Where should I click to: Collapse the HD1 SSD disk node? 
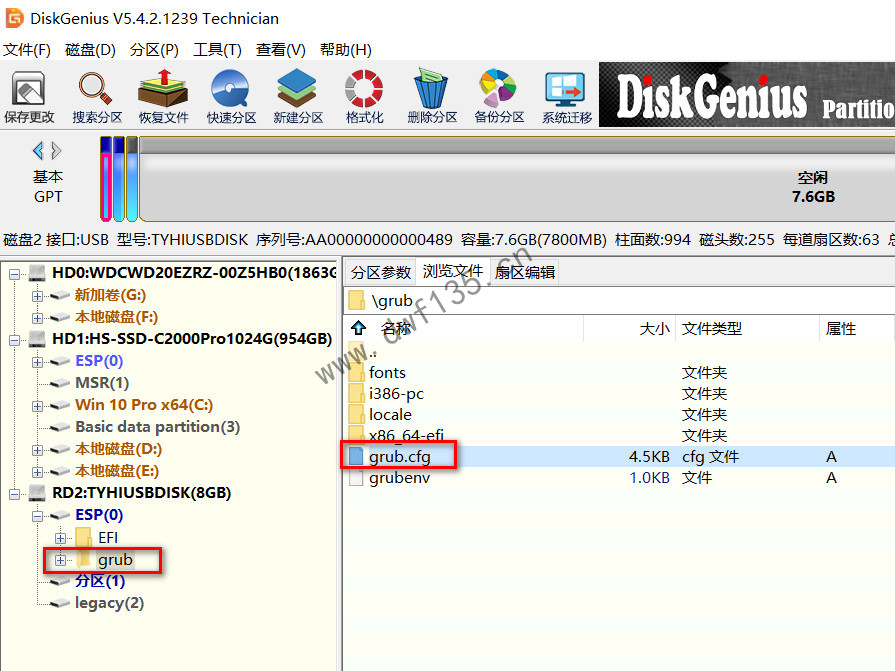(15, 340)
